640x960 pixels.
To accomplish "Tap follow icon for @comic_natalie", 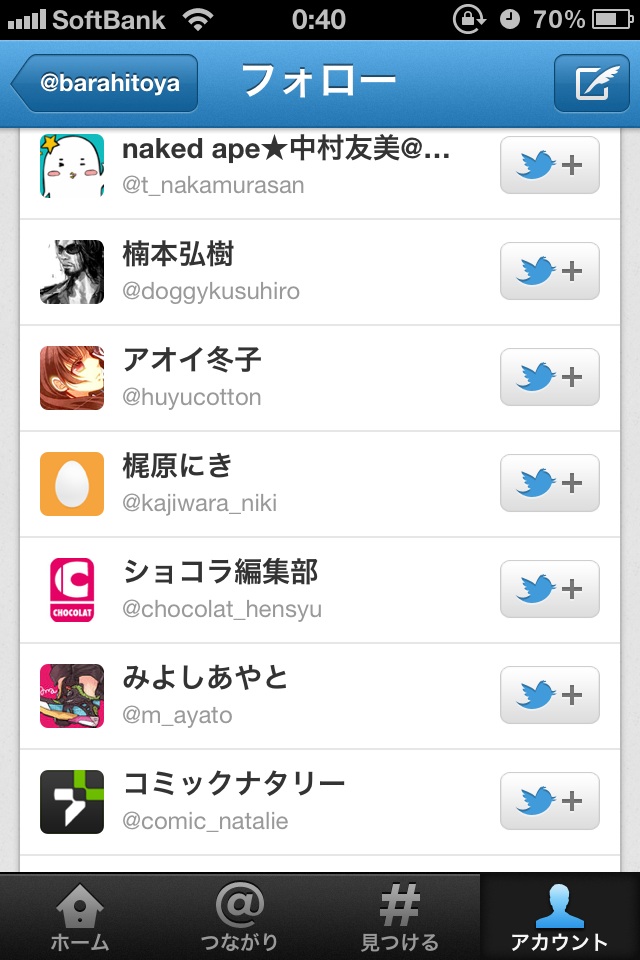I will pyautogui.click(x=549, y=801).
